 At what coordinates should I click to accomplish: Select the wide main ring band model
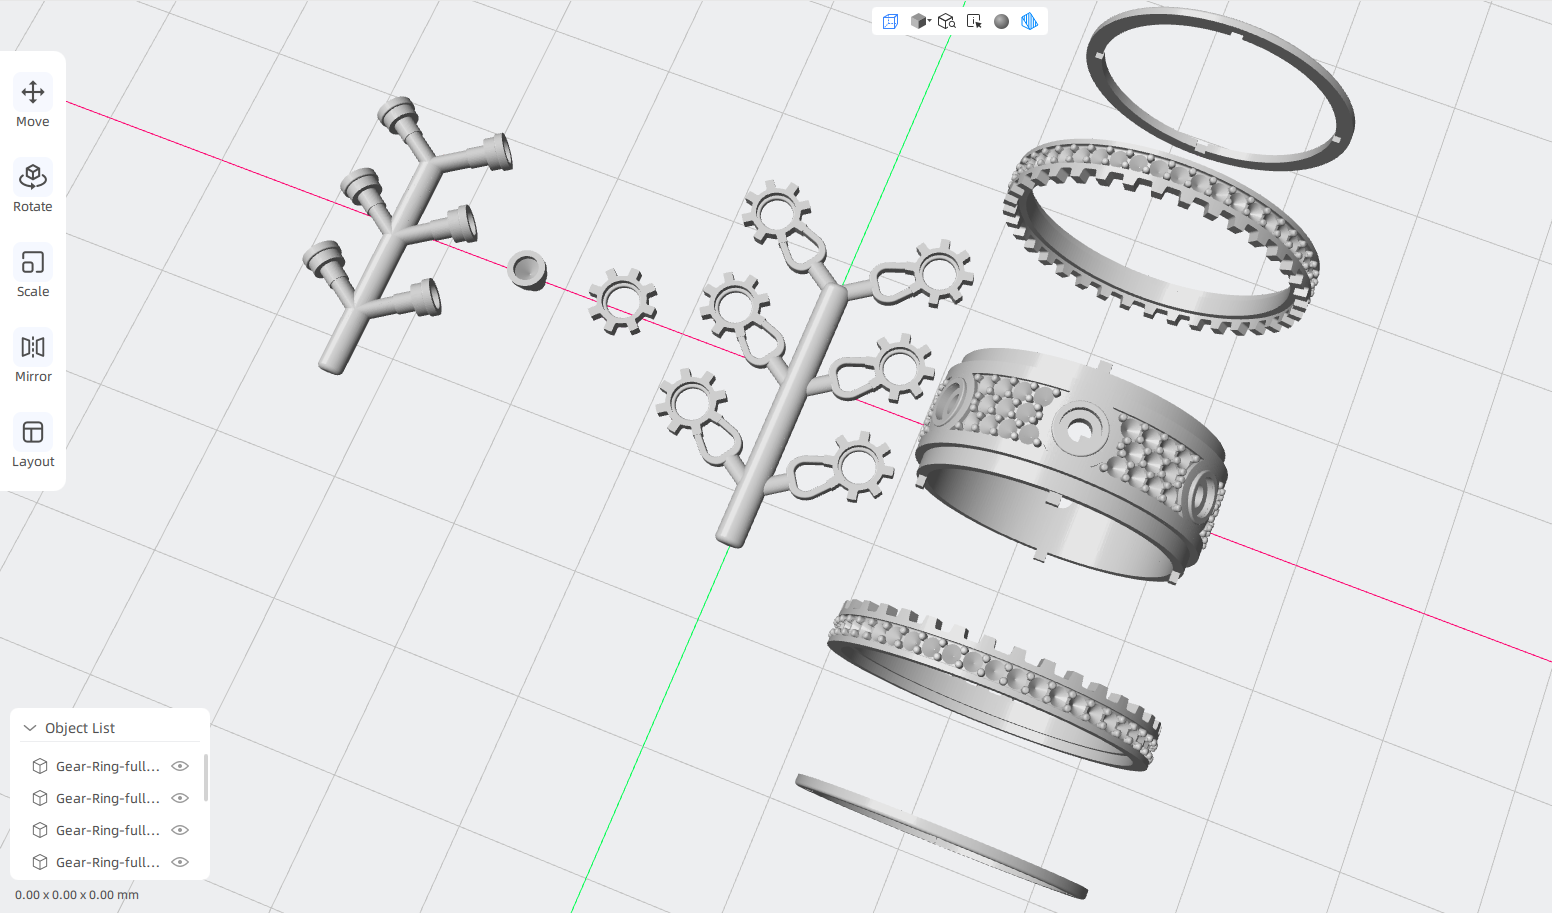(x=1071, y=464)
